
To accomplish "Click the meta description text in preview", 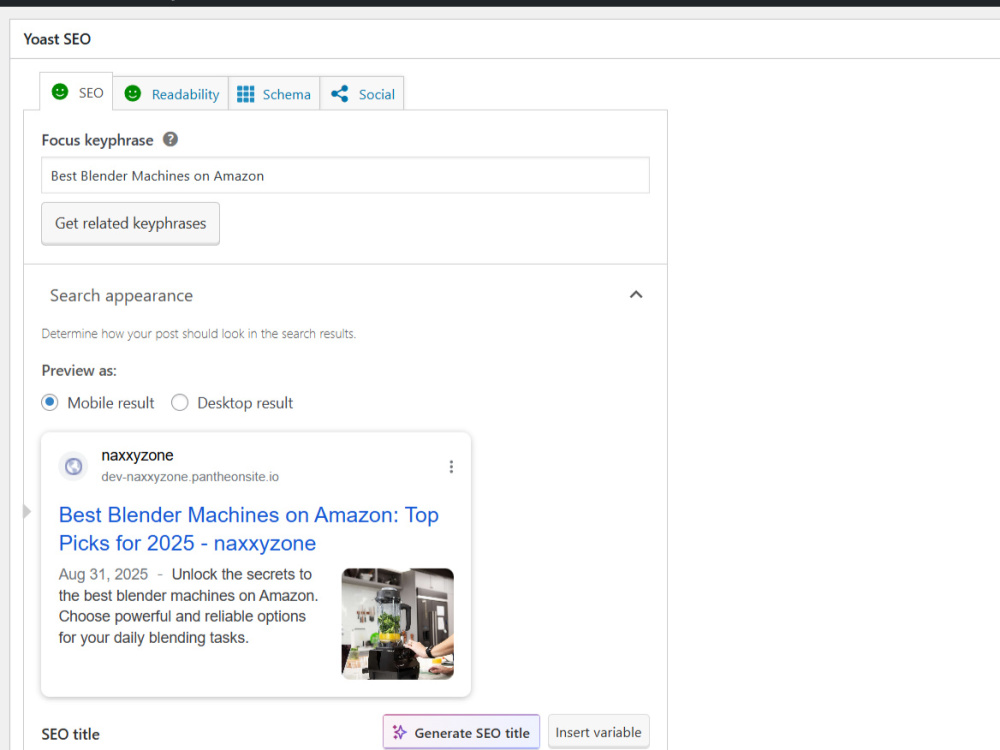I will click(188, 606).
